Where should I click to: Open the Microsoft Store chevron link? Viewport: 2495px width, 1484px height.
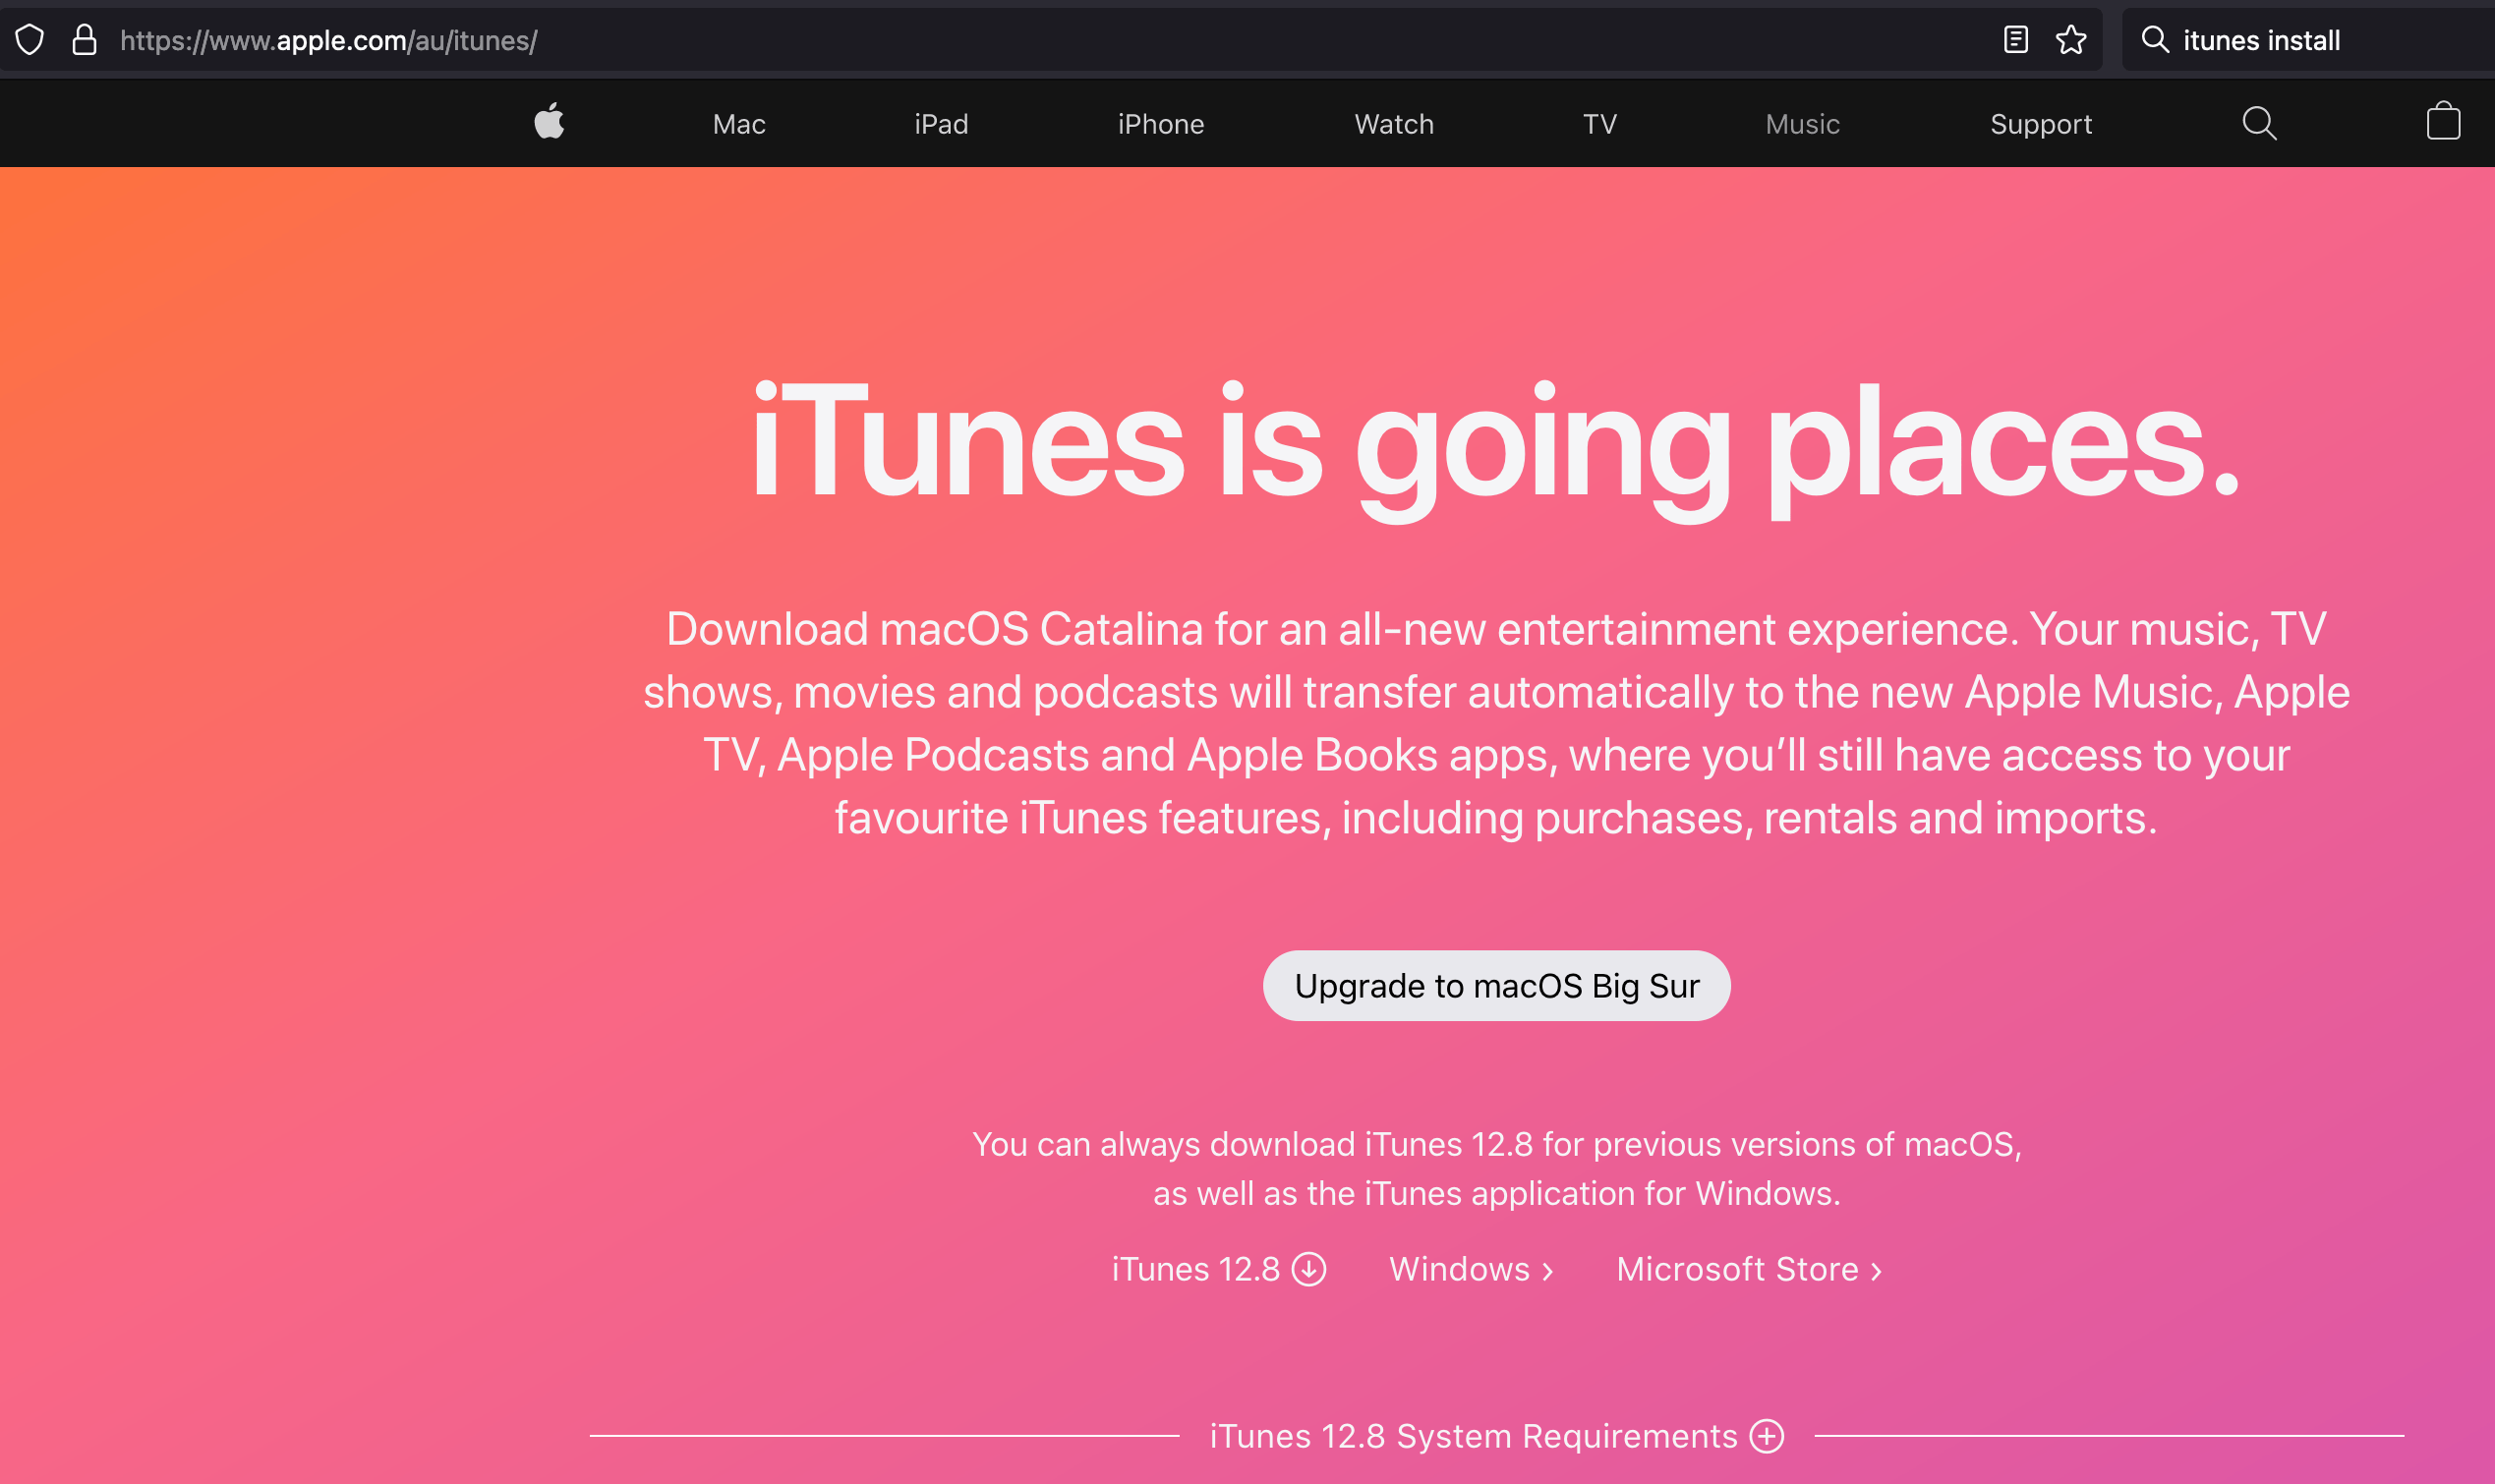[1747, 1268]
